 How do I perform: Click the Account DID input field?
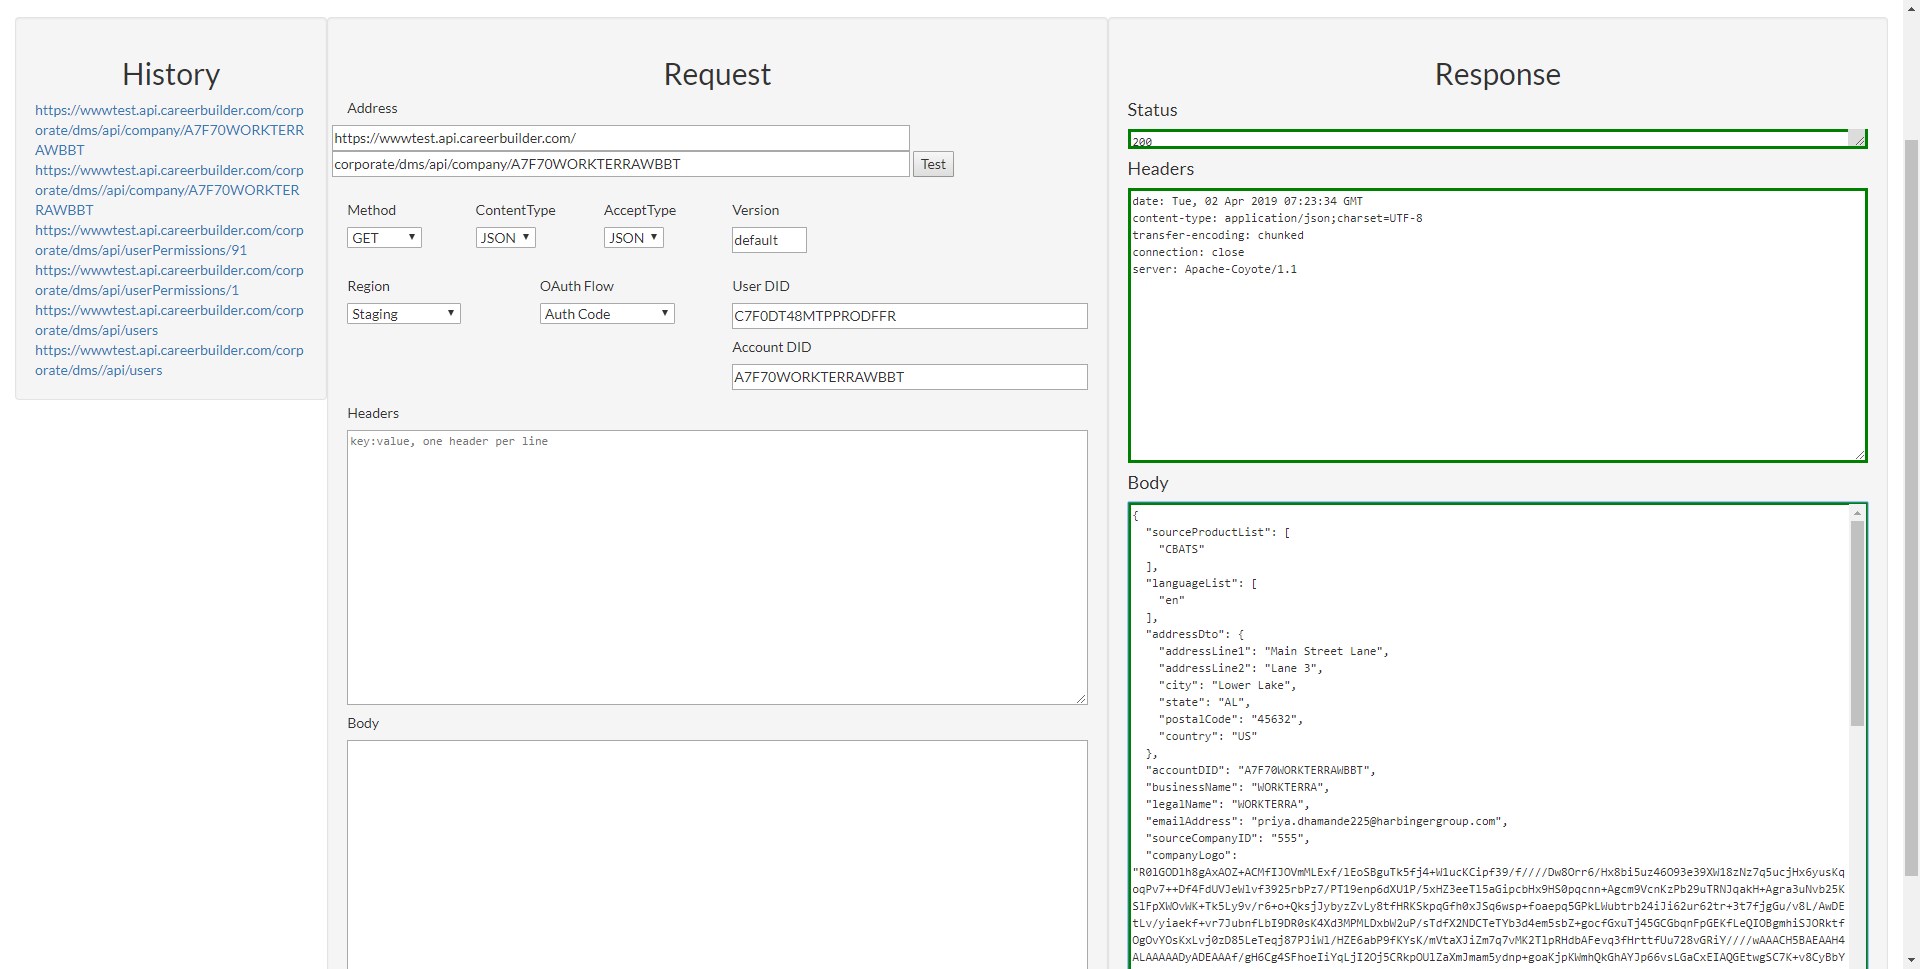coord(909,377)
